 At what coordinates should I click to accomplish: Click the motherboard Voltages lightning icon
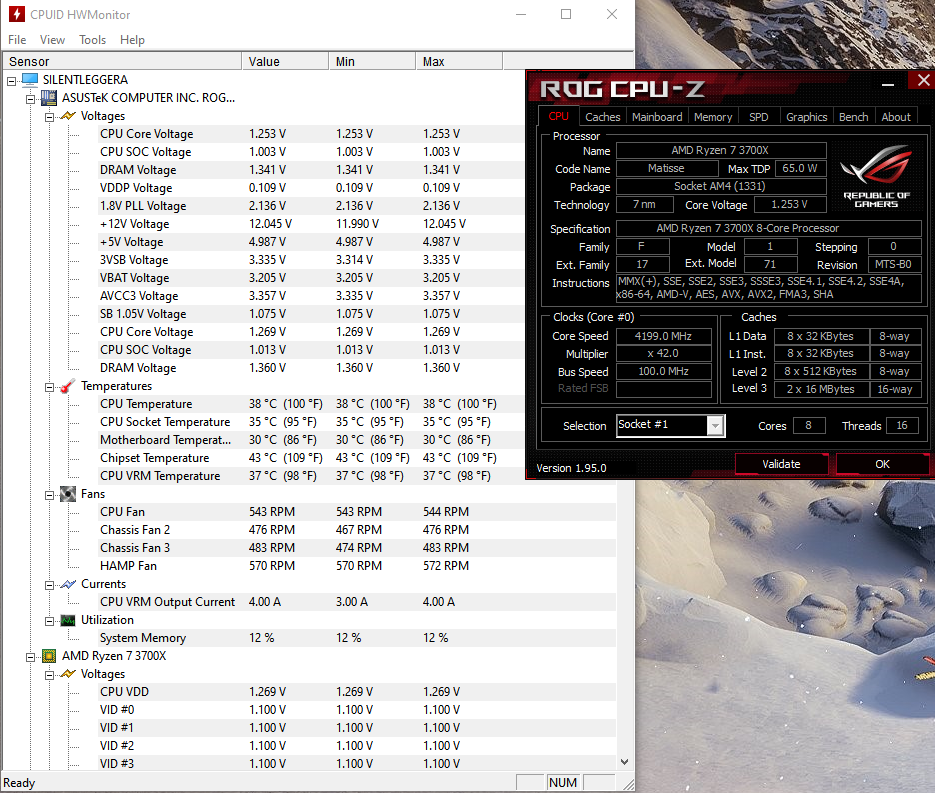pos(69,116)
